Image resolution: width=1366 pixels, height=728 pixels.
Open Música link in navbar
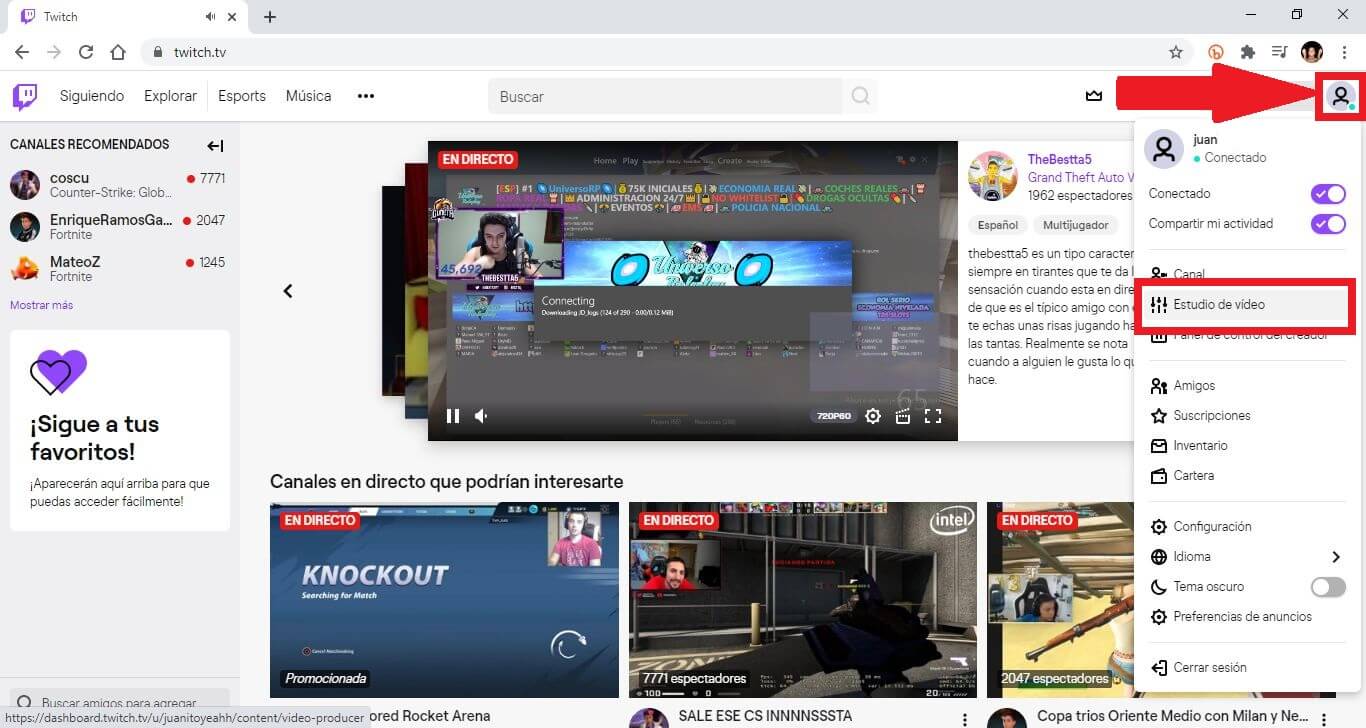[308, 96]
